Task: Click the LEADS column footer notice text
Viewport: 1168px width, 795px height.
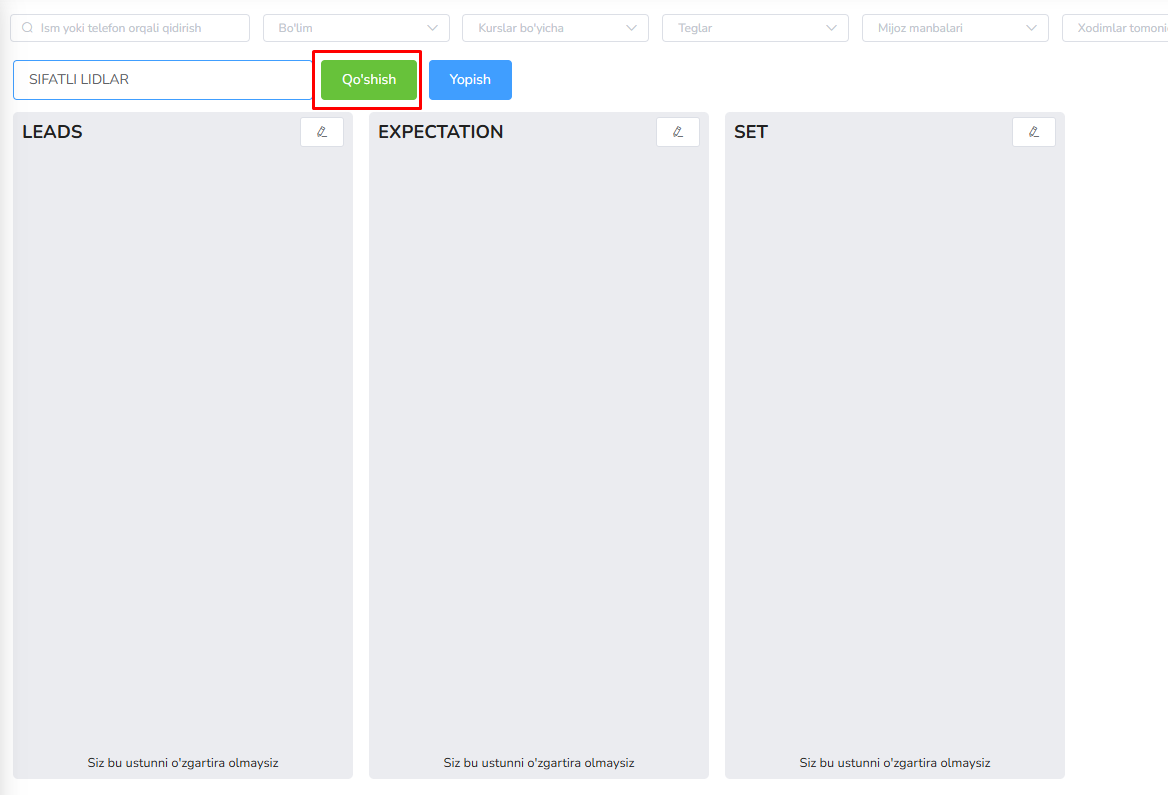Action: (183, 763)
